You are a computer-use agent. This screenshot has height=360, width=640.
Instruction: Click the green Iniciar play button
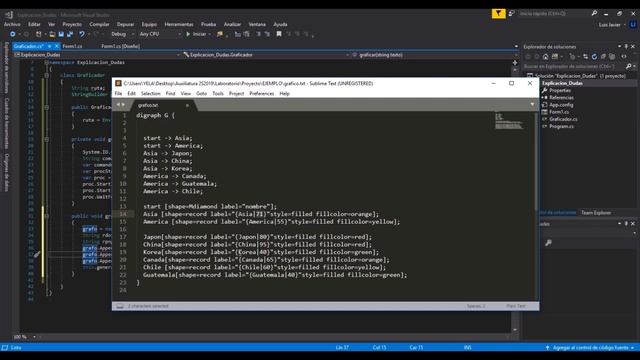tap(188, 34)
